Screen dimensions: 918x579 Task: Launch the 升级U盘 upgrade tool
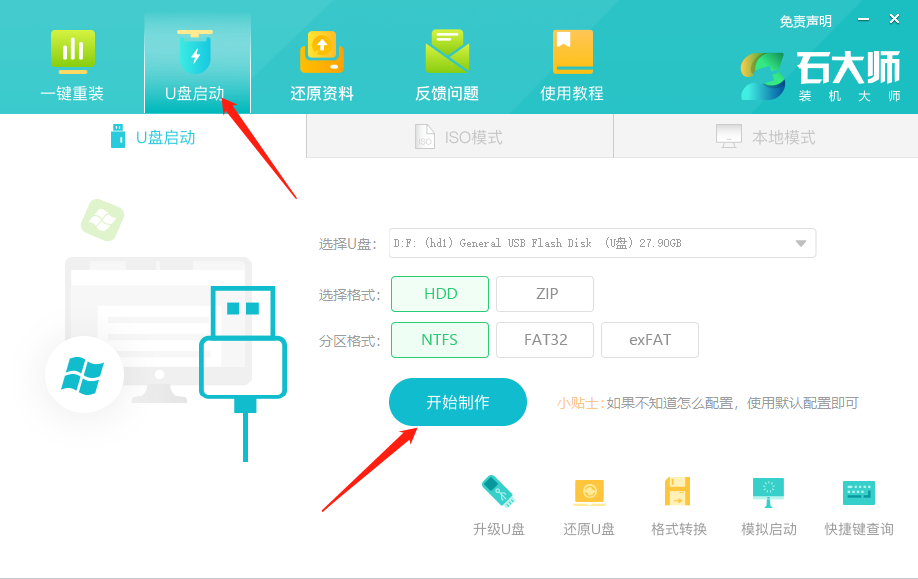point(497,503)
